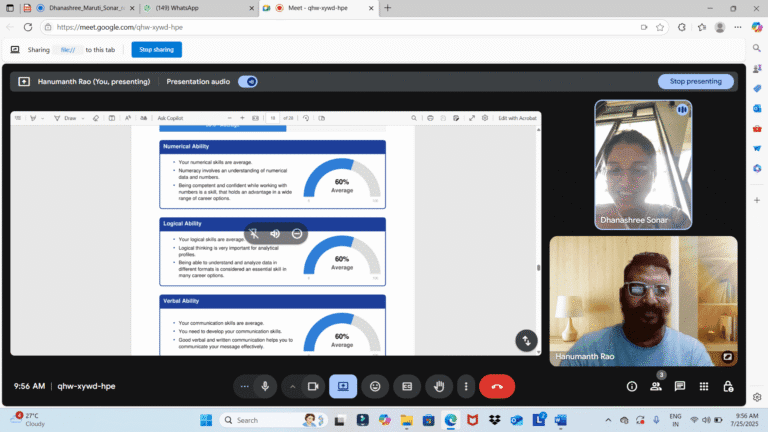This screenshot has height=432, width=768.
Task: Mute the microphone in the call bar
Action: pyautogui.click(x=266, y=386)
